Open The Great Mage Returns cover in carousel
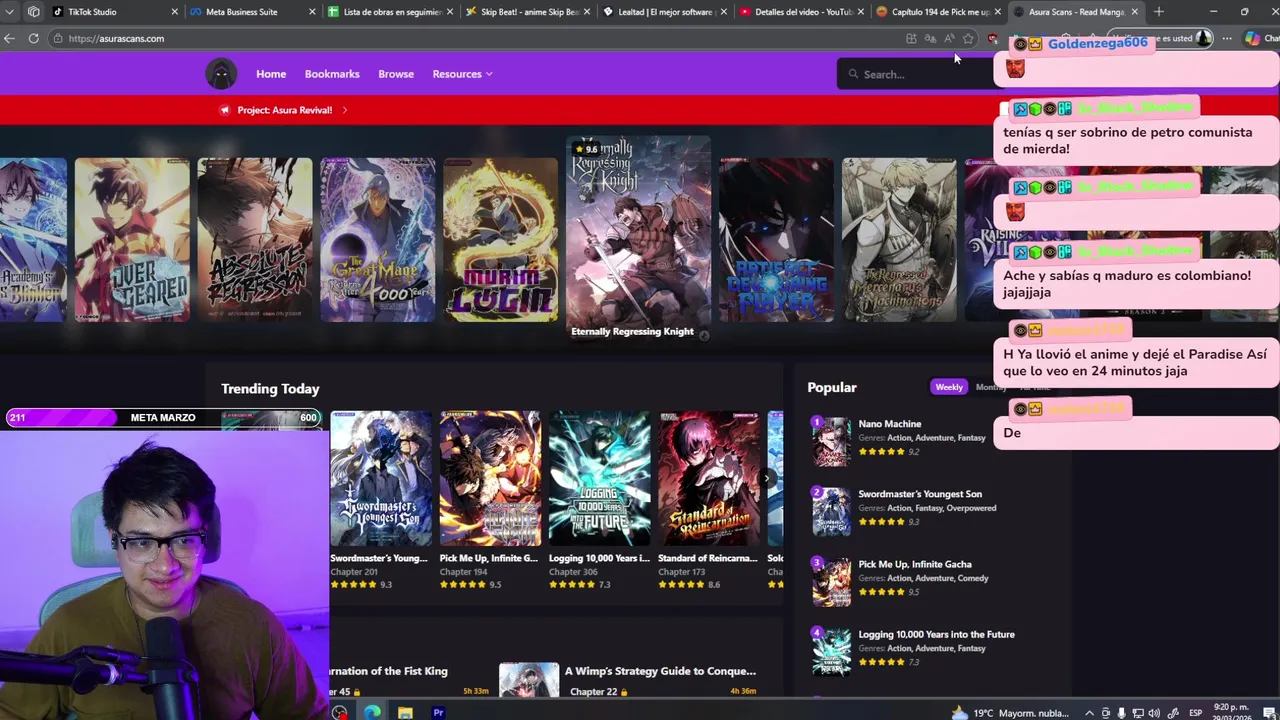1280x720 pixels. [x=378, y=240]
